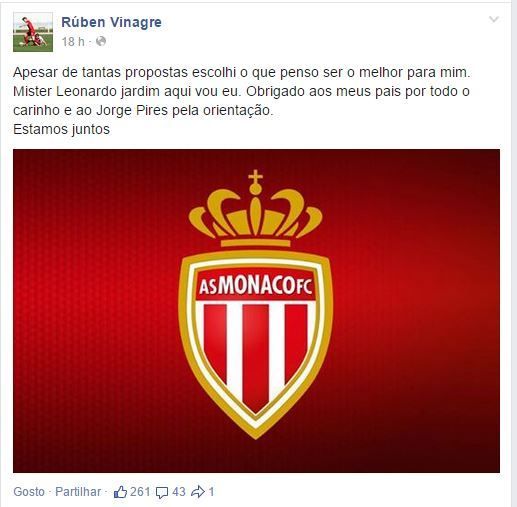Click the comment speech bubble icon
Screen dimensions: 517x507
click(162, 492)
